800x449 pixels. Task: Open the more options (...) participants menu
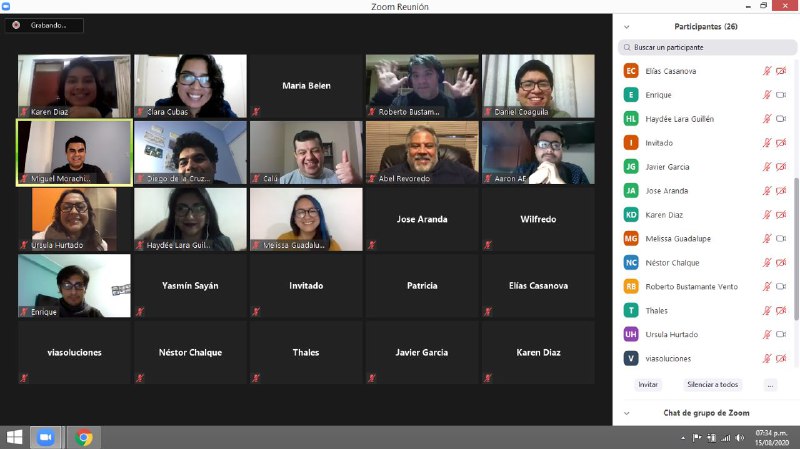coord(769,385)
